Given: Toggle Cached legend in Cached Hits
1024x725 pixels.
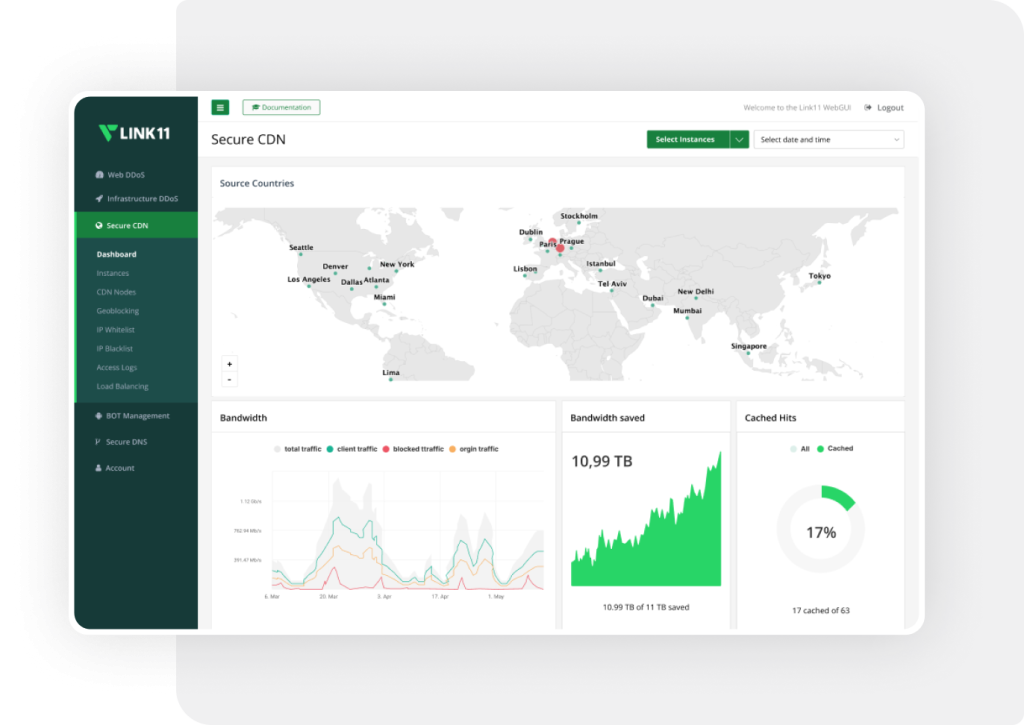Looking at the screenshot, I should (x=835, y=448).
